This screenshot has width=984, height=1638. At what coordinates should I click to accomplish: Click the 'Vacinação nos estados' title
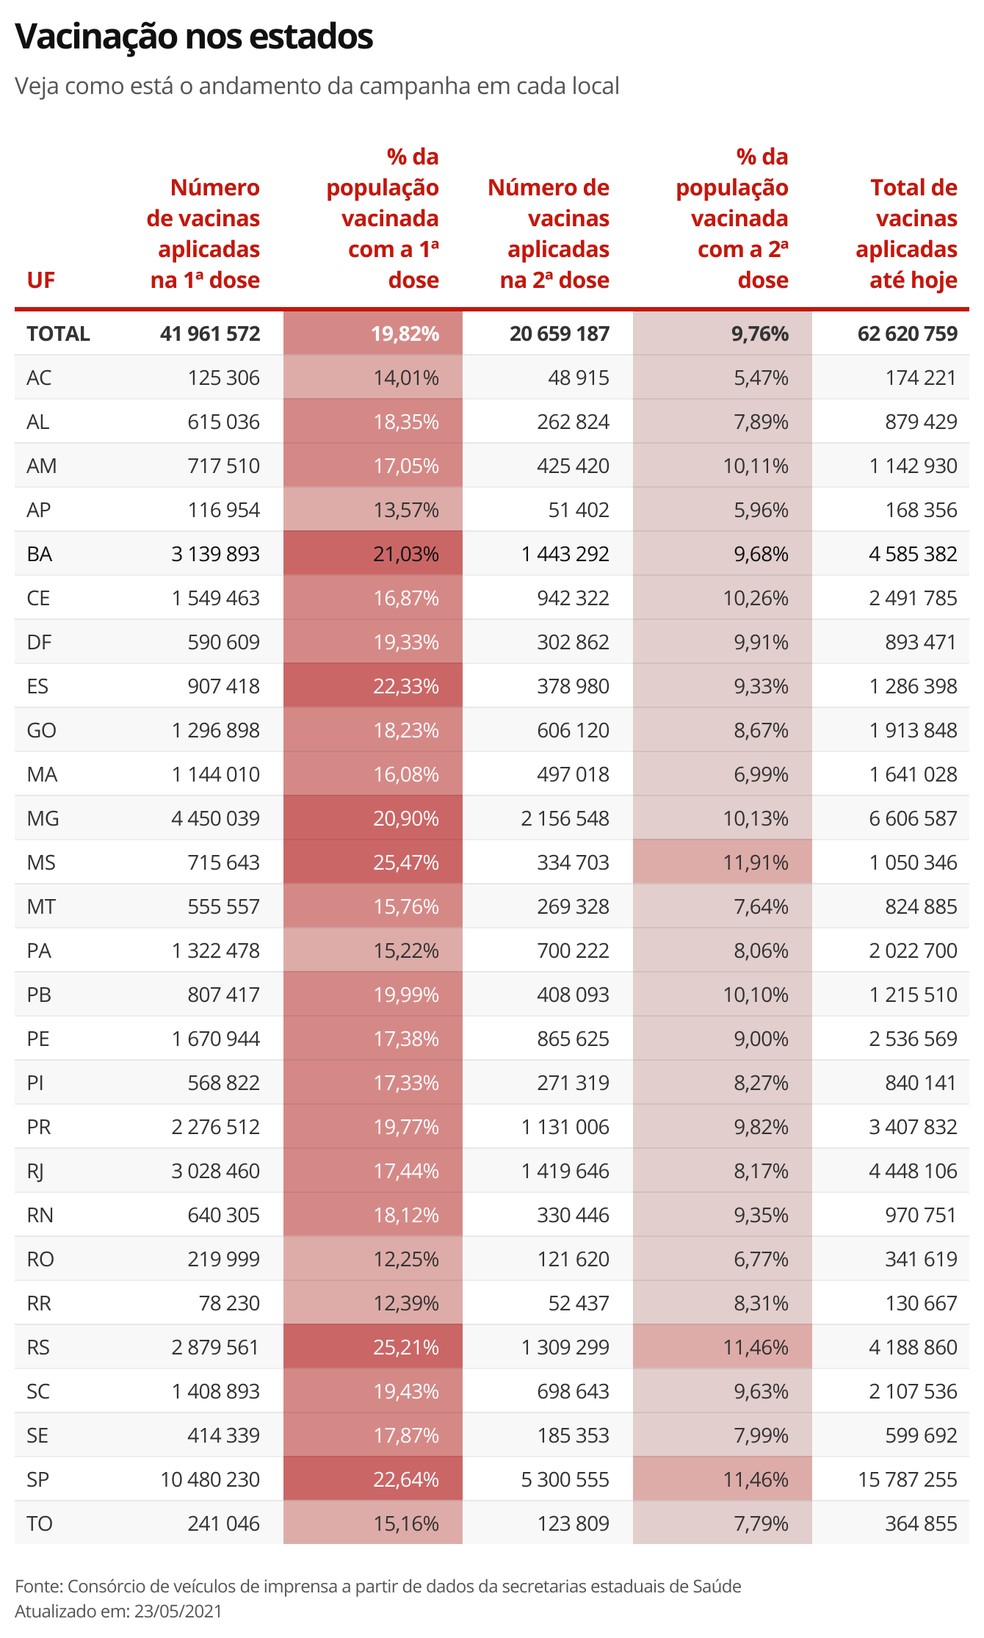194,37
